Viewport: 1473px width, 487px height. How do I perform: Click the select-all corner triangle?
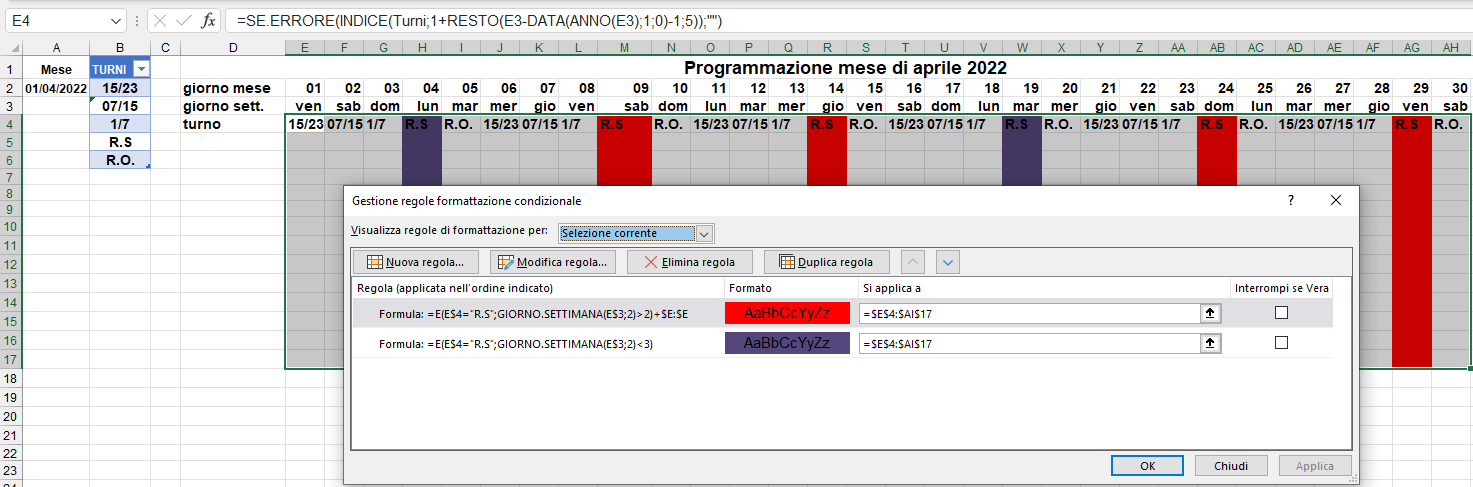click(11, 48)
